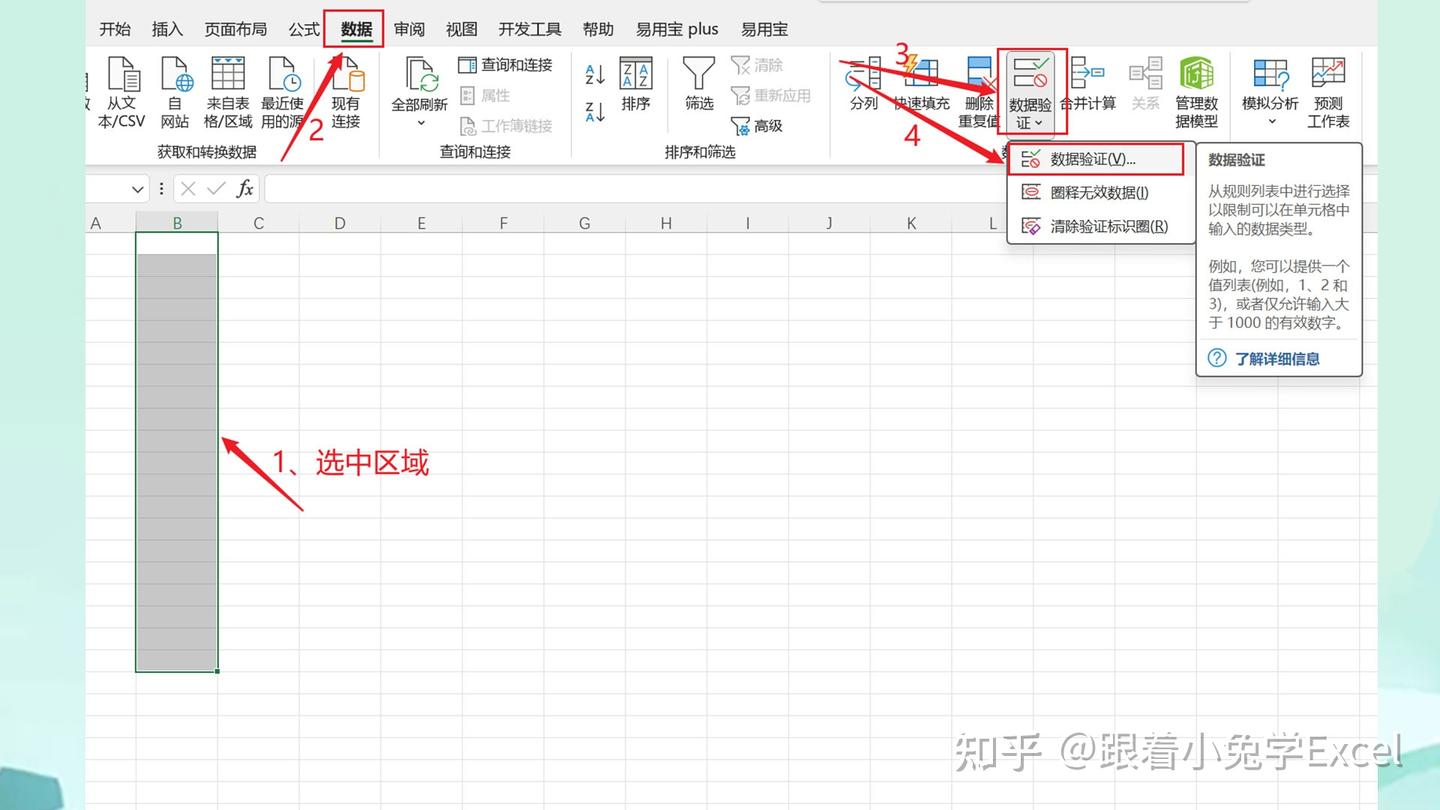Expand the What-If Analysis dropdown arrow
This screenshot has height=810, width=1440.
1271,122
